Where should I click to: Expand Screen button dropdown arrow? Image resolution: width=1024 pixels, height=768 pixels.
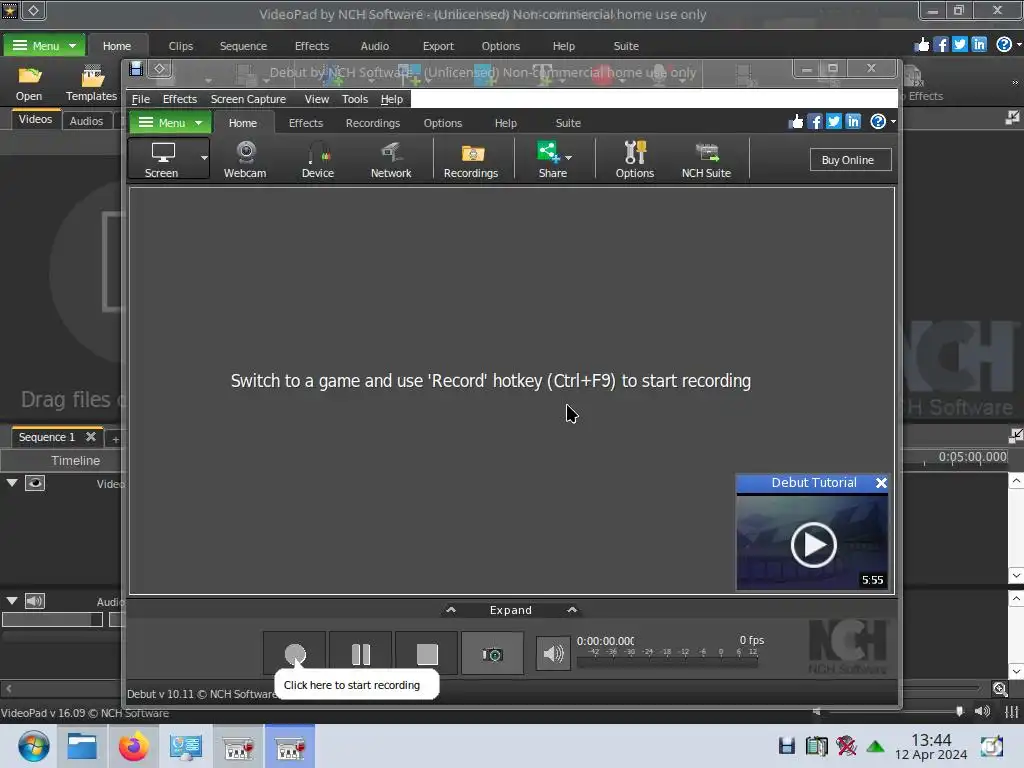[x=204, y=158]
